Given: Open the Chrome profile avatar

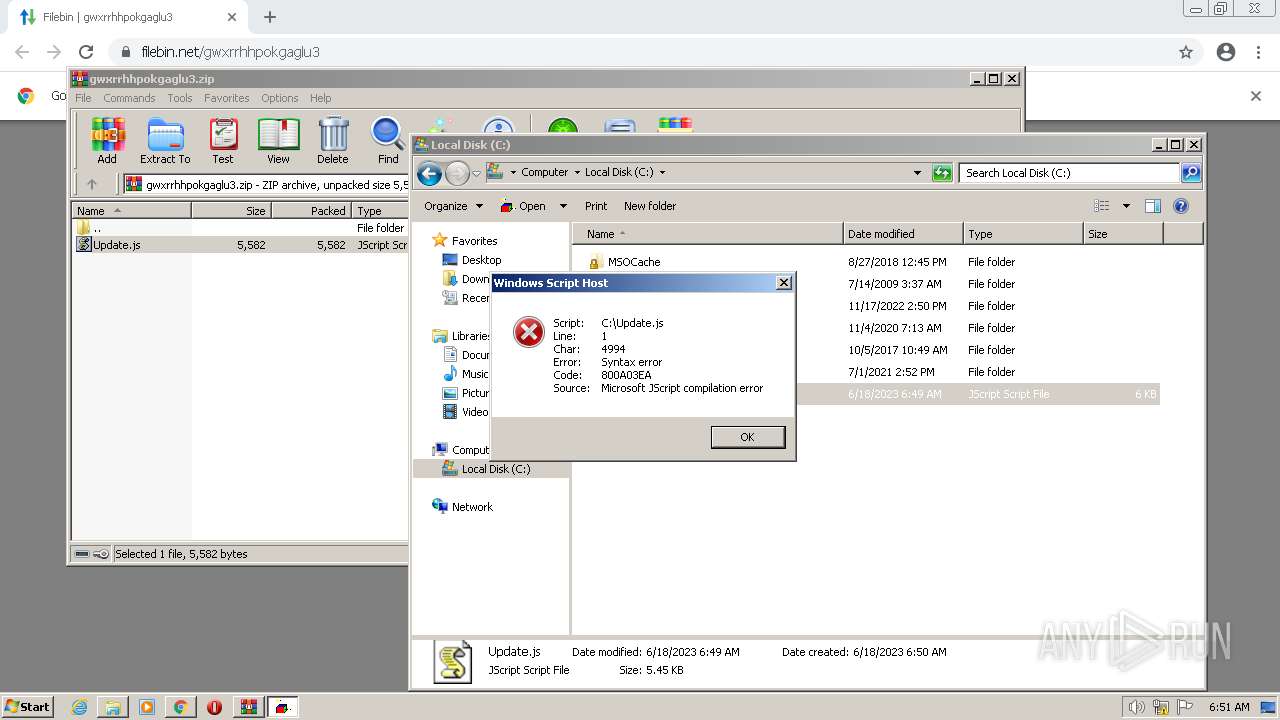Looking at the screenshot, I should [1226, 52].
